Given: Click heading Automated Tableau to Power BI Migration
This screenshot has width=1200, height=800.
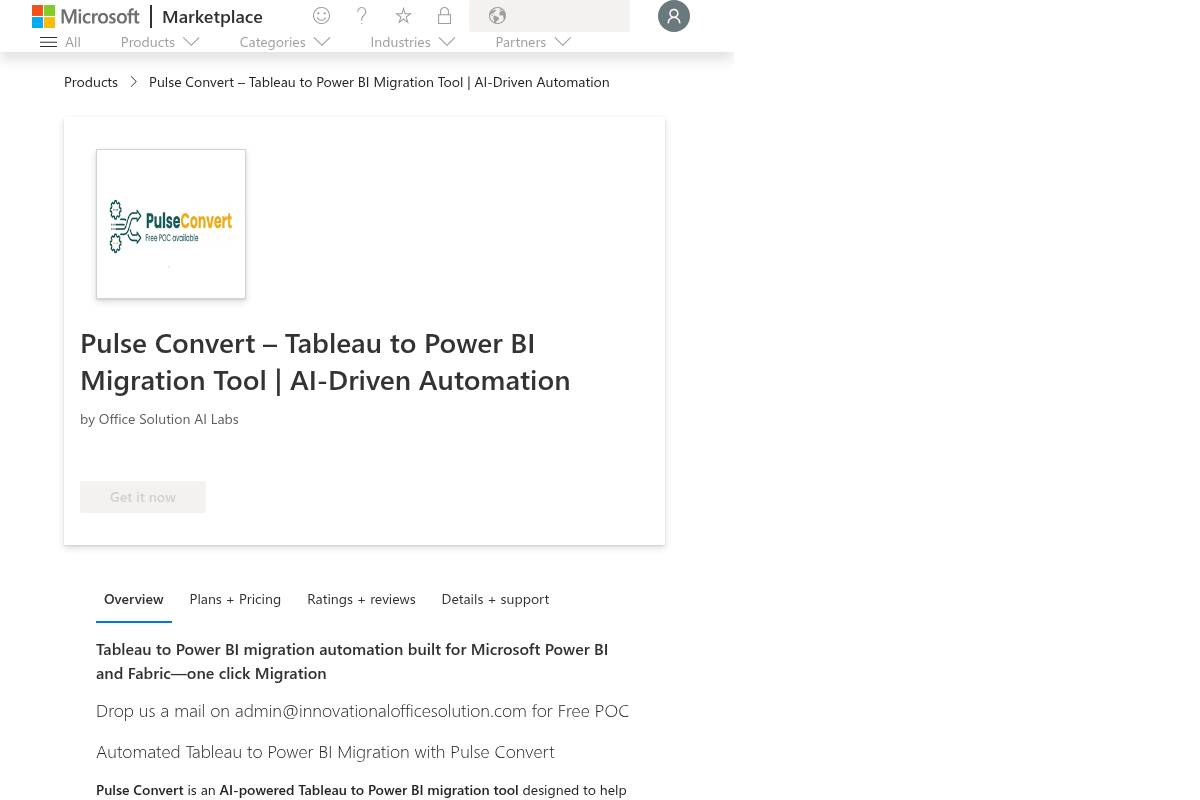Looking at the screenshot, I should [325, 751].
